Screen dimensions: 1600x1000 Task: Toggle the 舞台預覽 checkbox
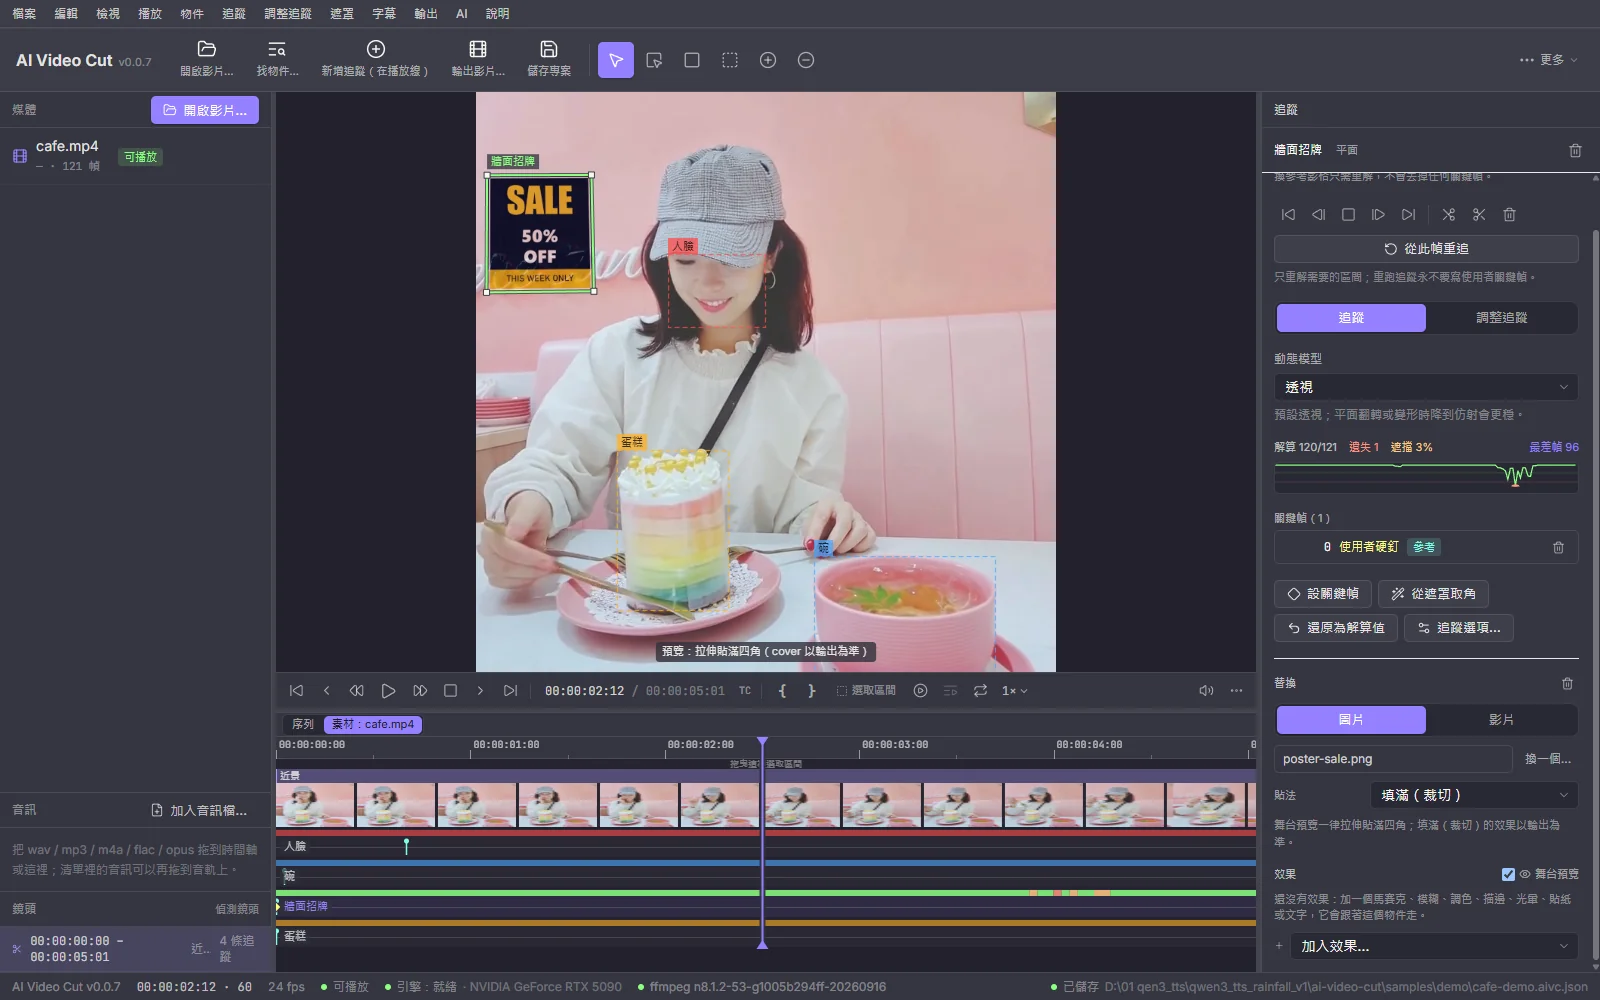click(x=1508, y=874)
